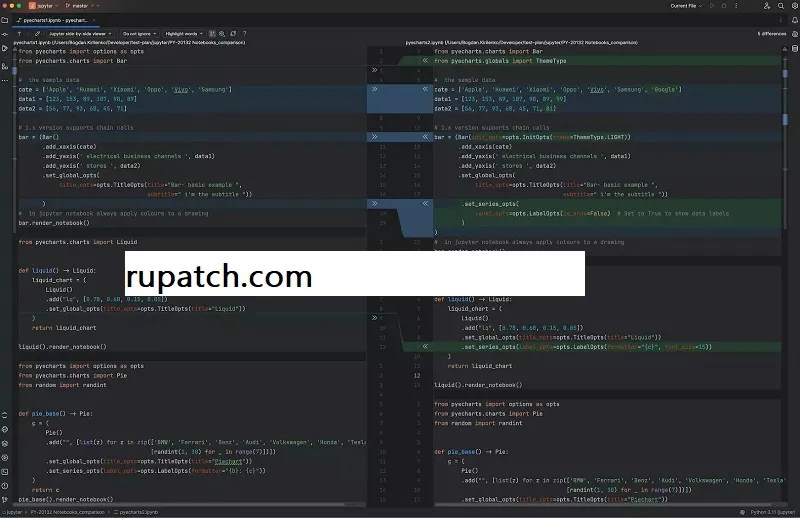
Task: Click the 5 differences label
Action: (771, 34)
